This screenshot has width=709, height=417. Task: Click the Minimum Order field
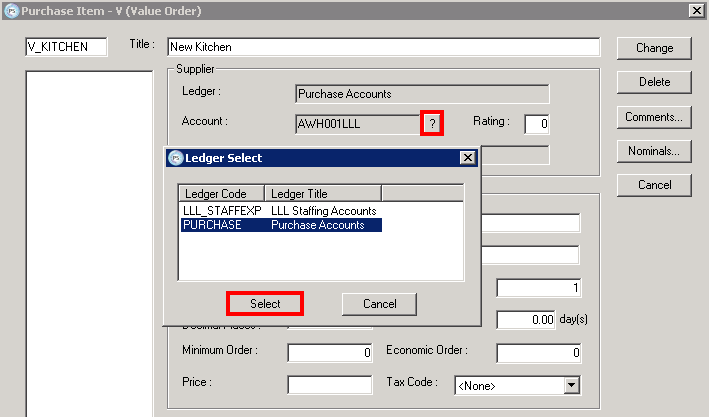pyautogui.click(x=330, y=352)
